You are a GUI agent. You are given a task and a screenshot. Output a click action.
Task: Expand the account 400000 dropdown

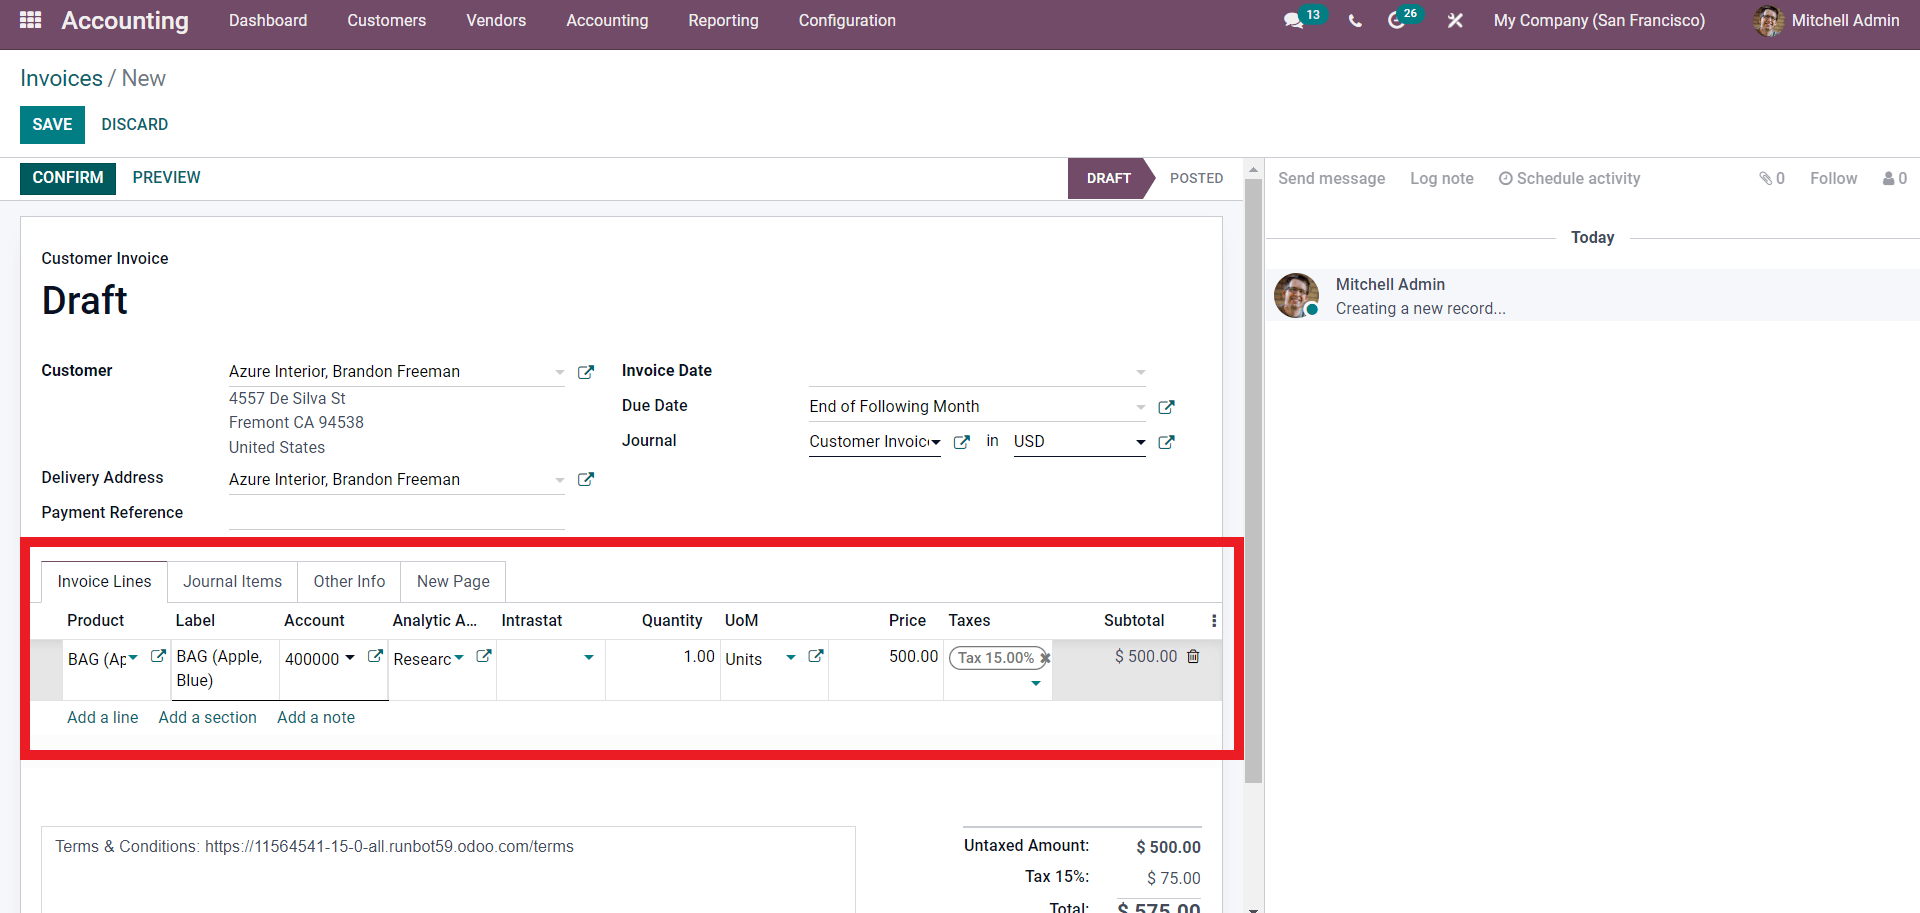350,658
